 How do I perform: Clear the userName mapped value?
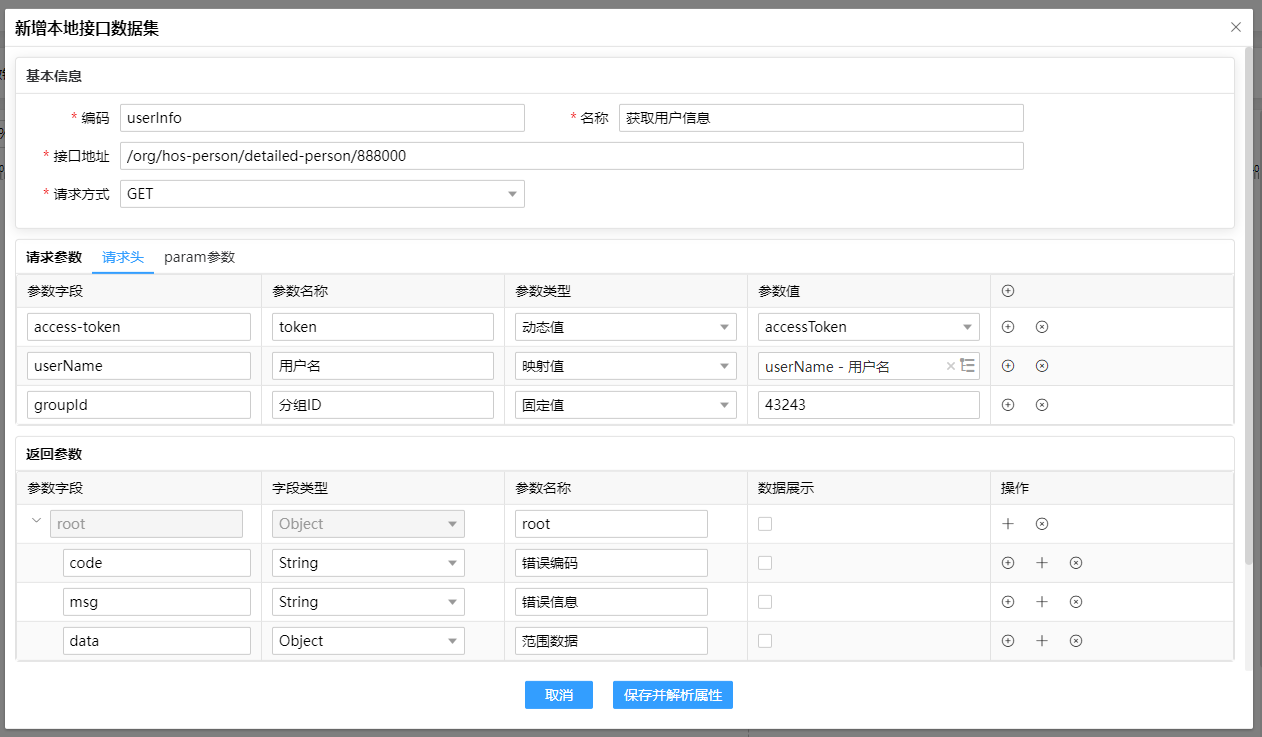(950, 366)
